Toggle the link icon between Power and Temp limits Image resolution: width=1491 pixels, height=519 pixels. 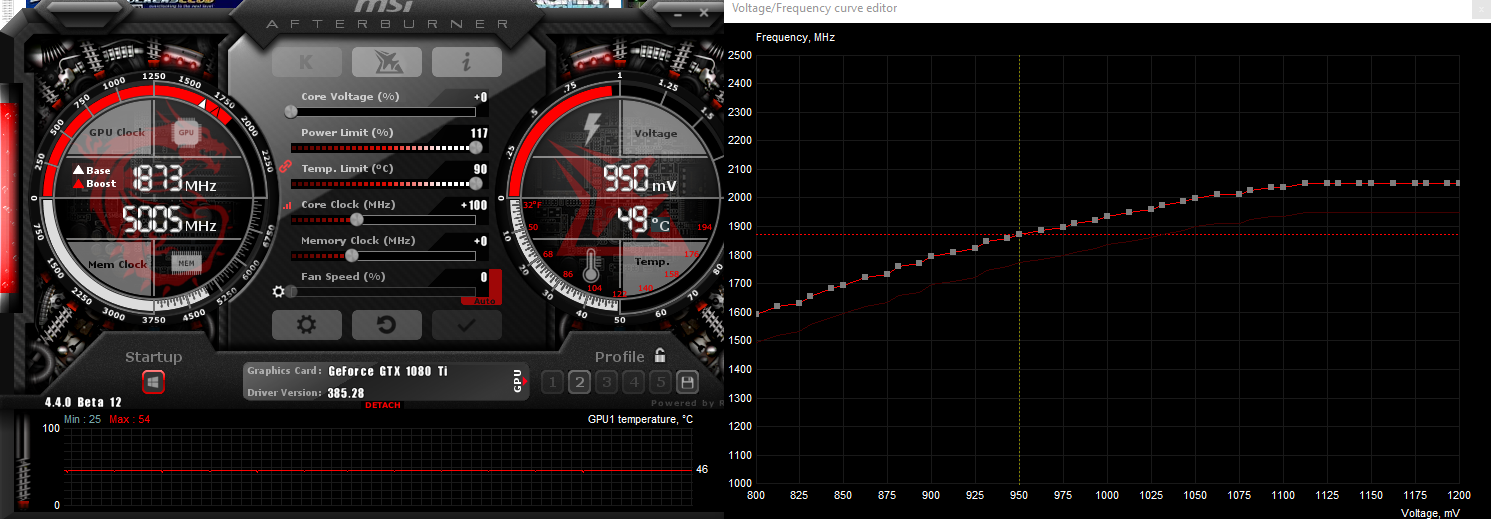pyautogui.click(x=285, y=165)
